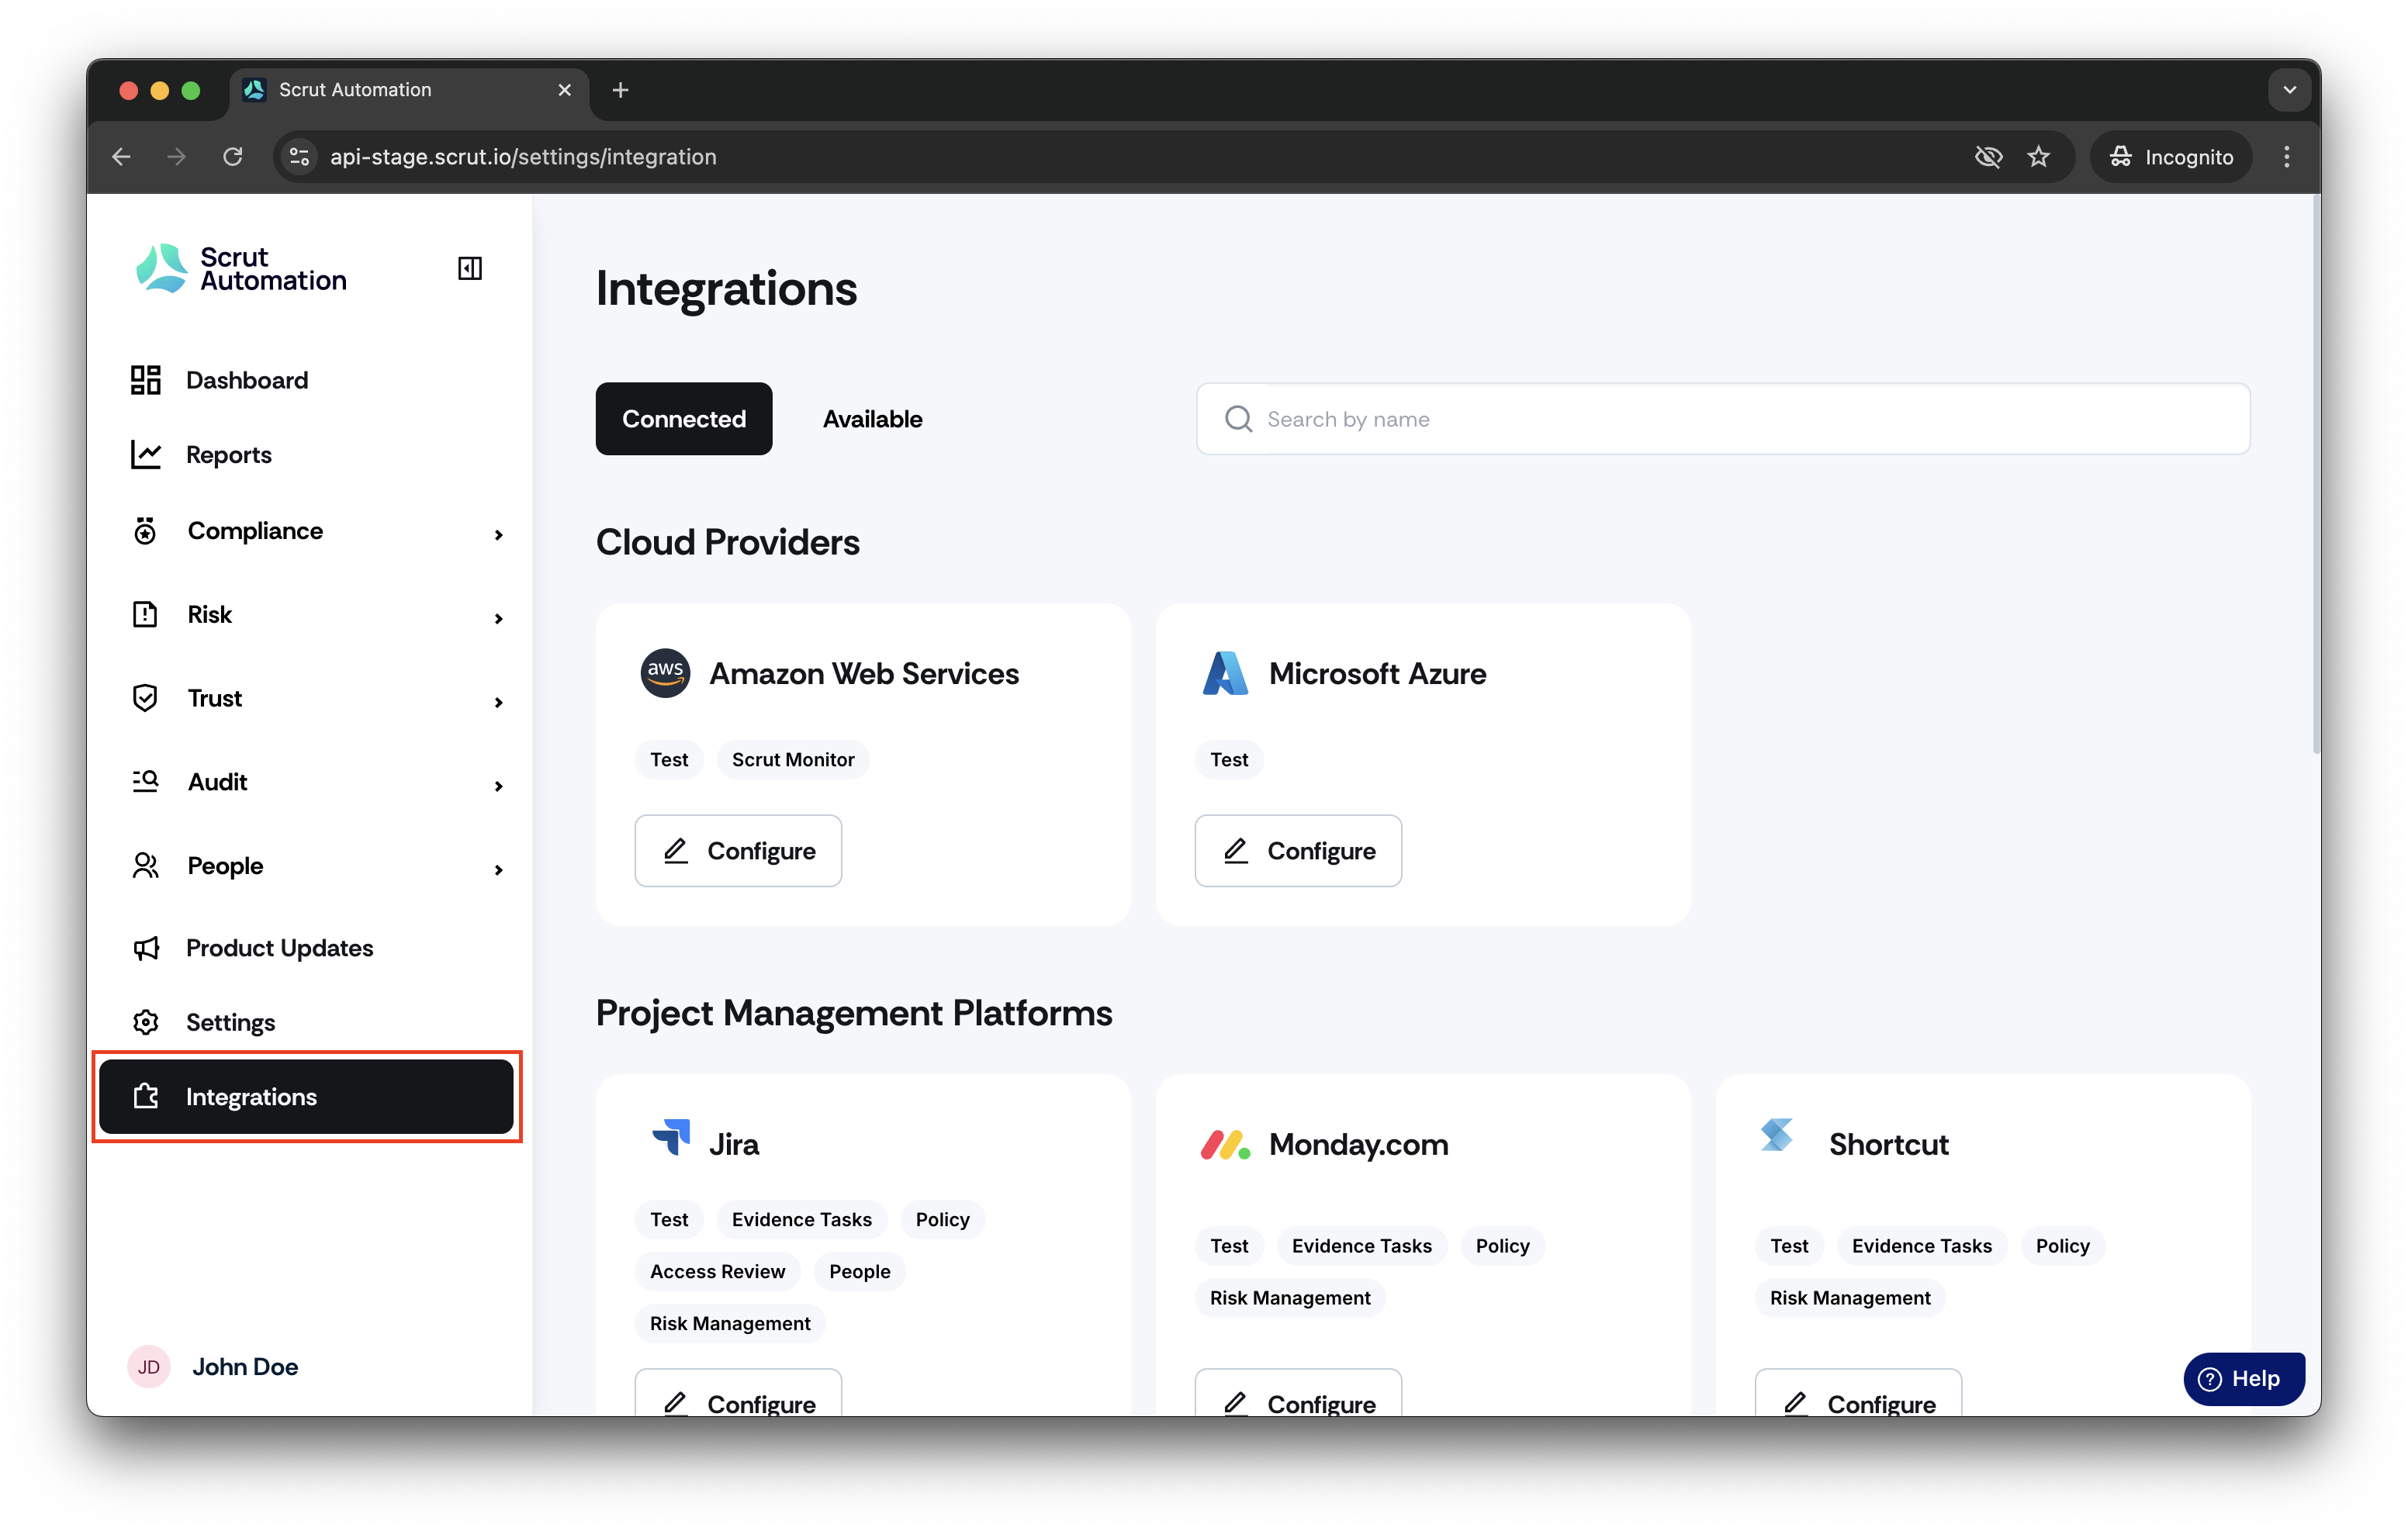Expand the Compliance menu chevron
2408x1531 pixels.
[499, 535]
